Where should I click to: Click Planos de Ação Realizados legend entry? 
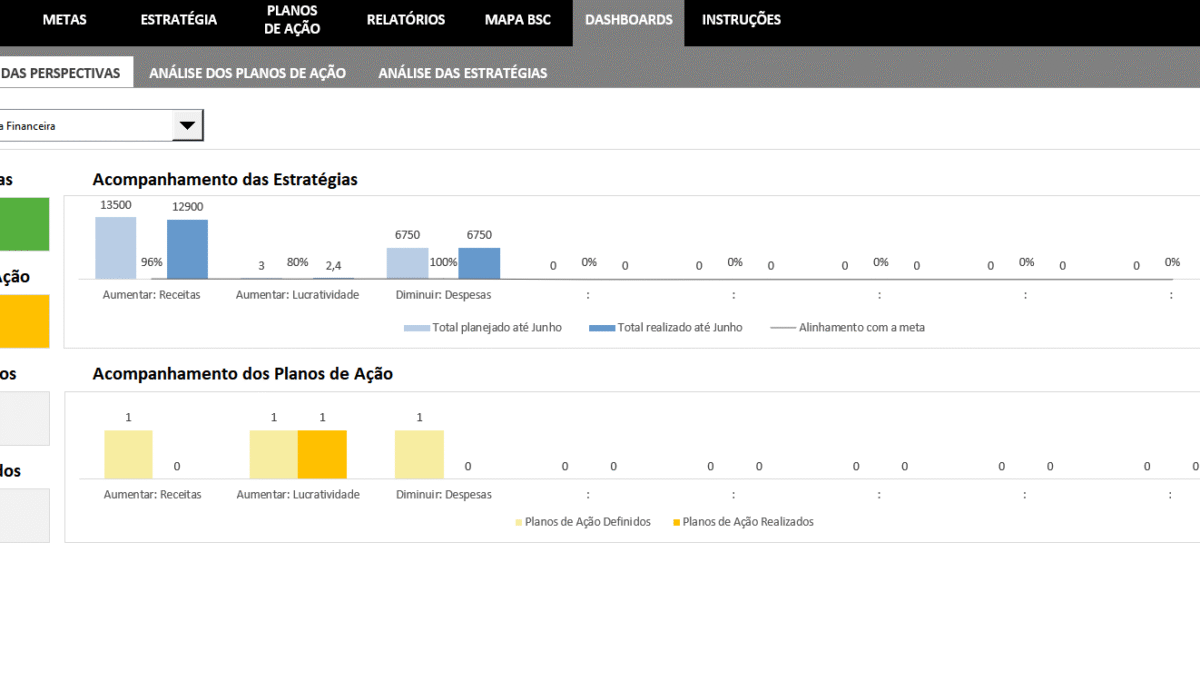[x=746, y=522]
